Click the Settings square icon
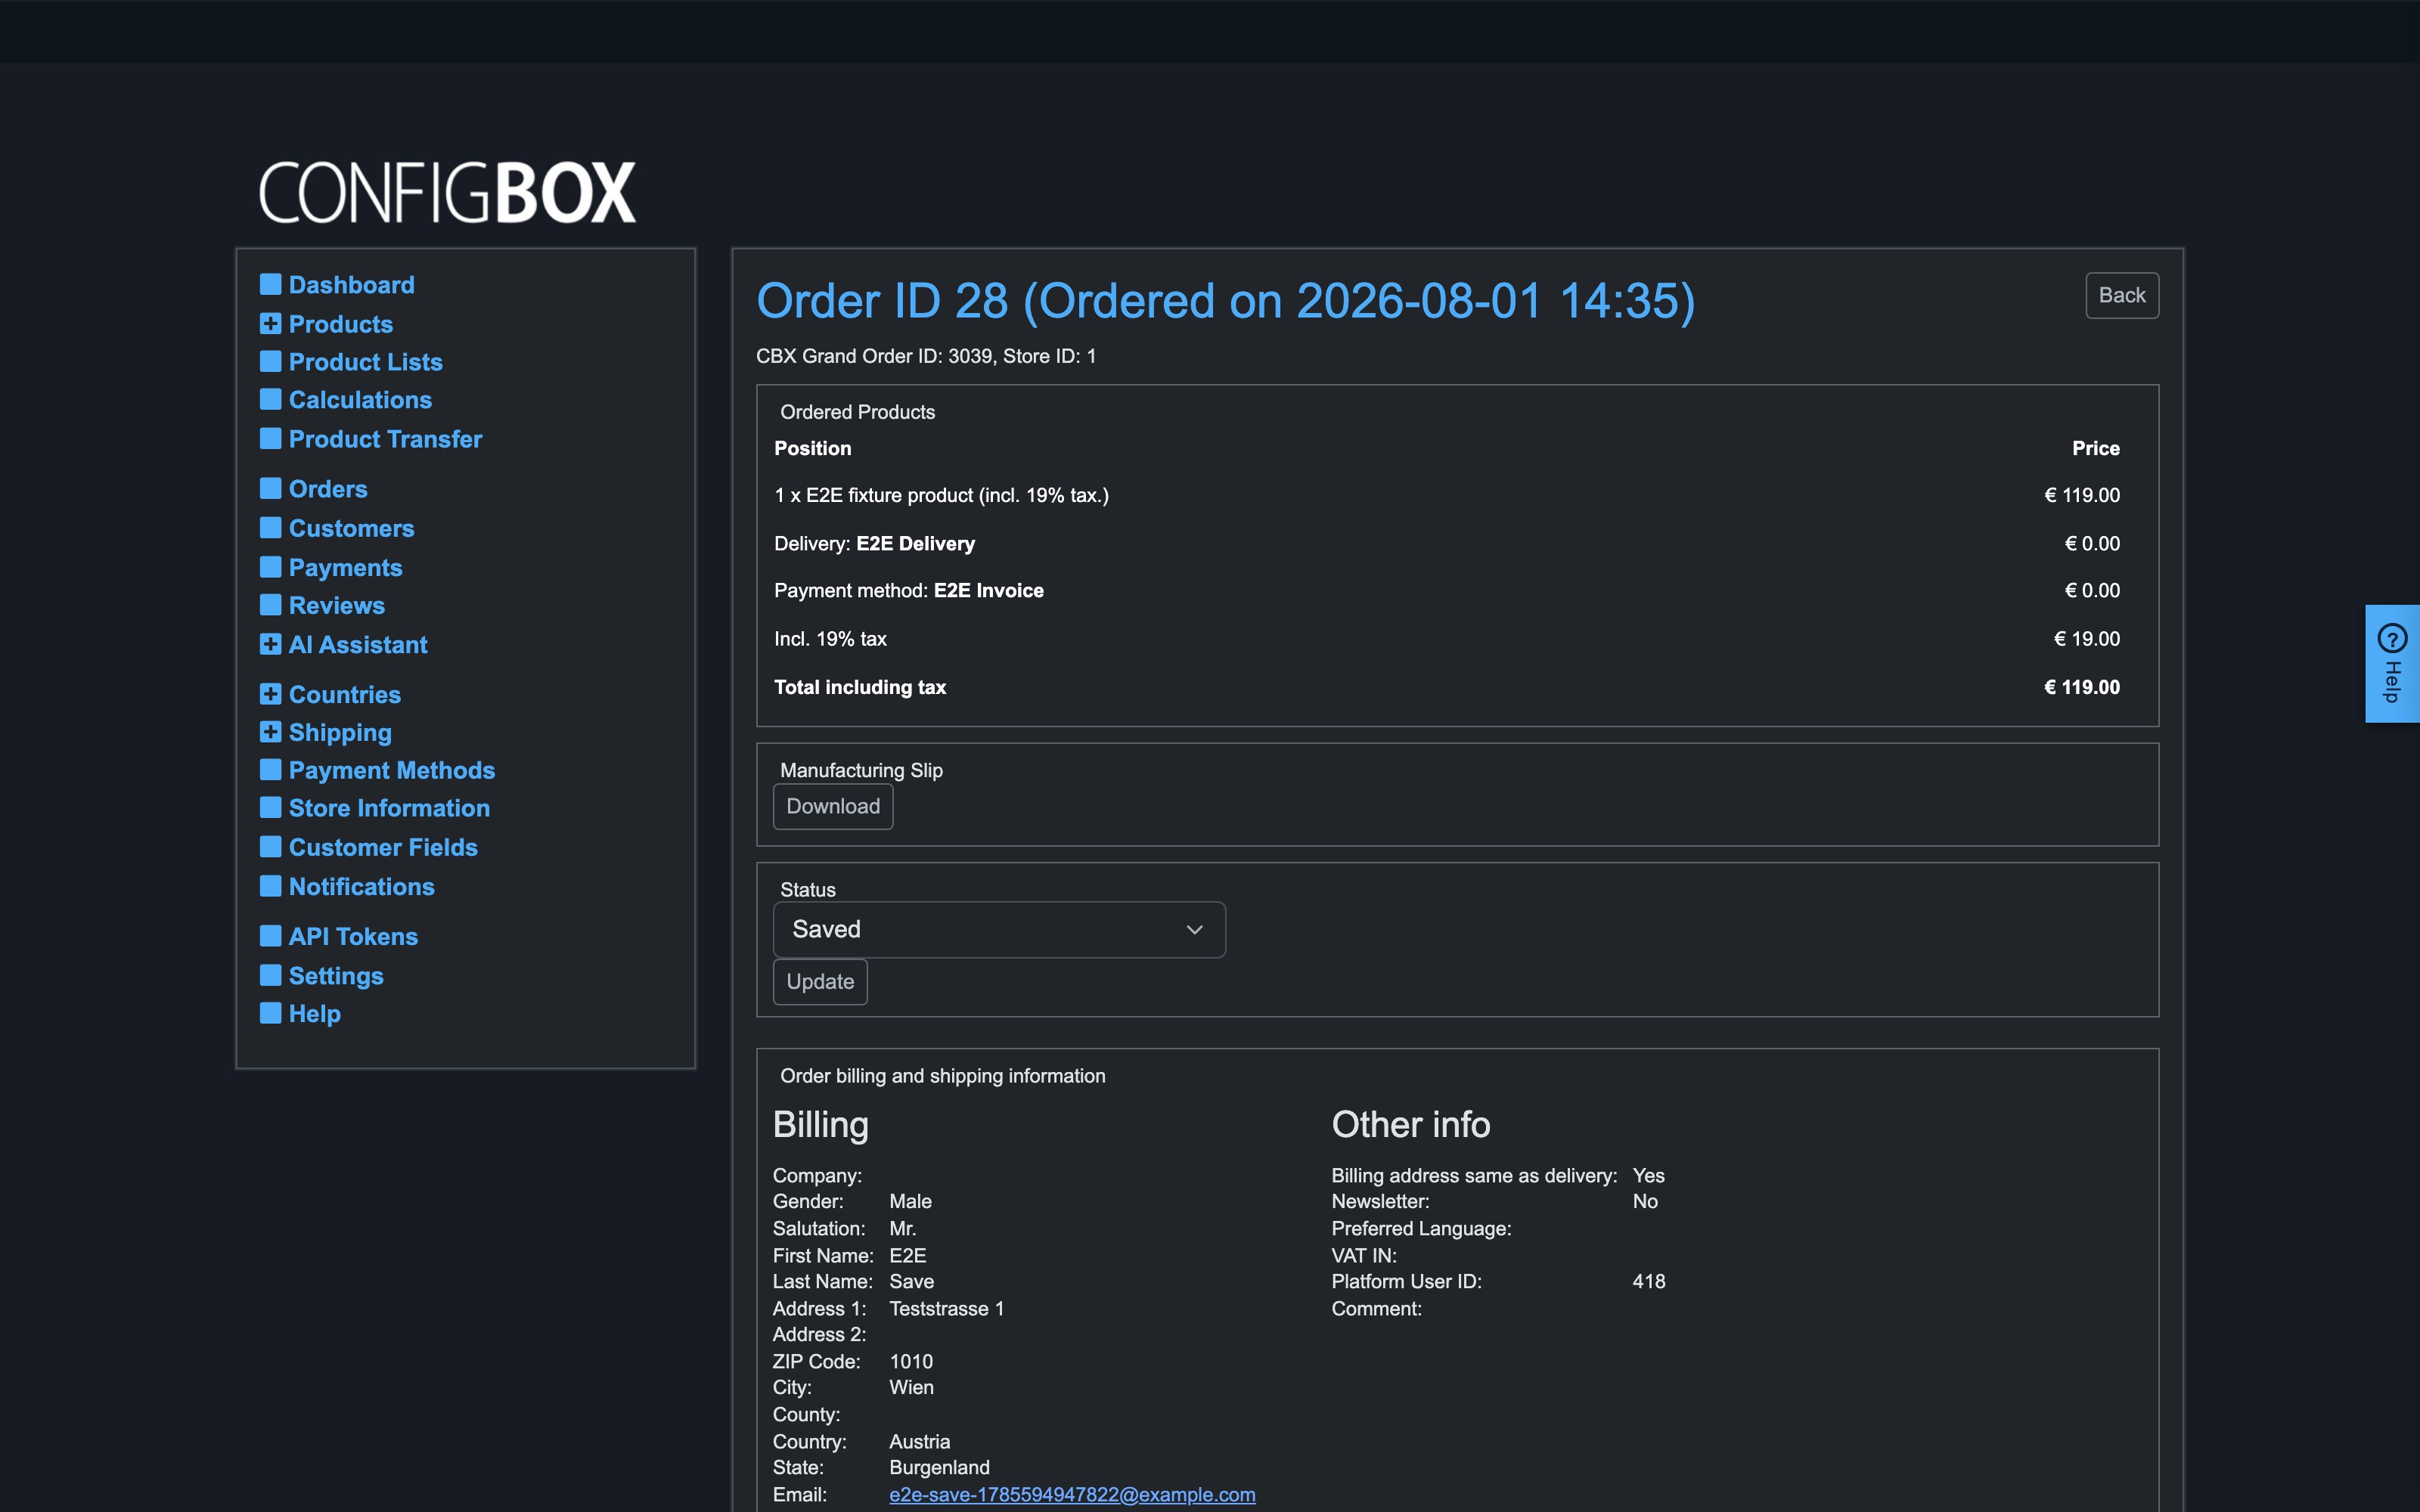Image resolution: width=2420 pixels, height=1512 pixels. (x=270, y=975)
